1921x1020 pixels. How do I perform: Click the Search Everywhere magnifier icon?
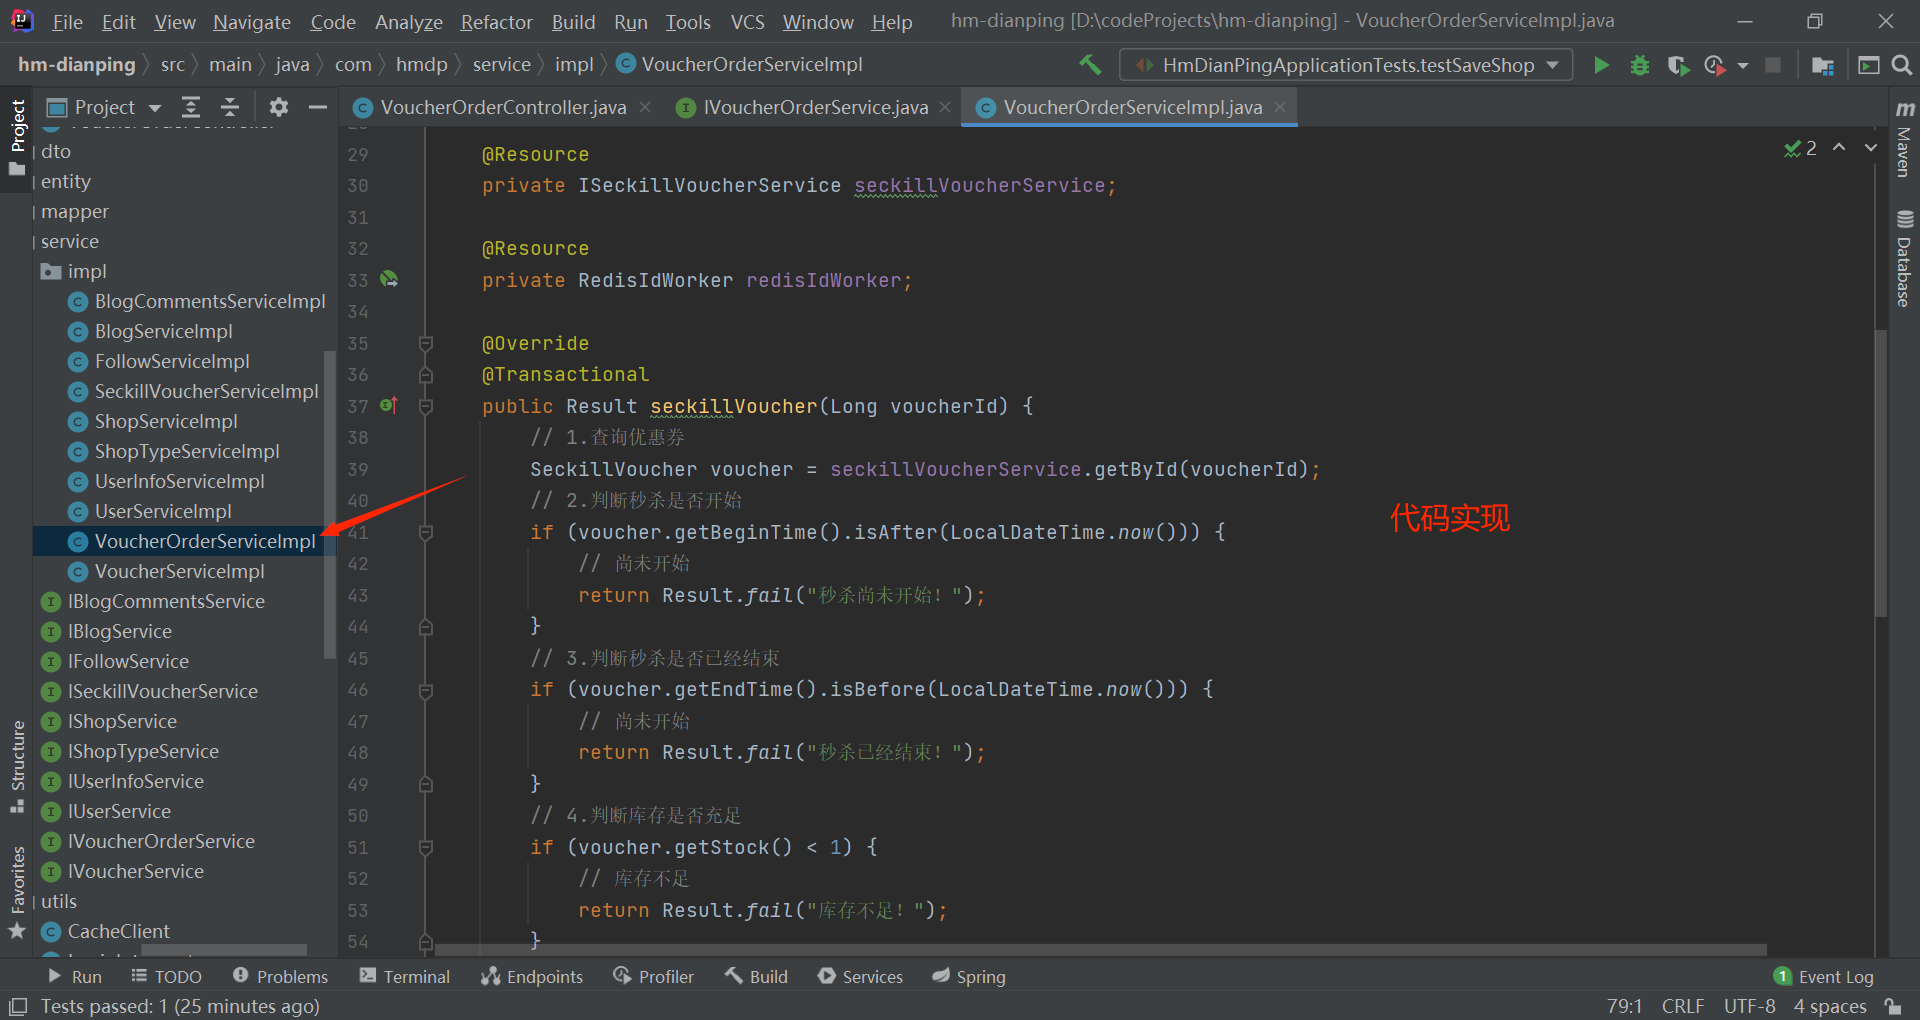coord(1902,65)
